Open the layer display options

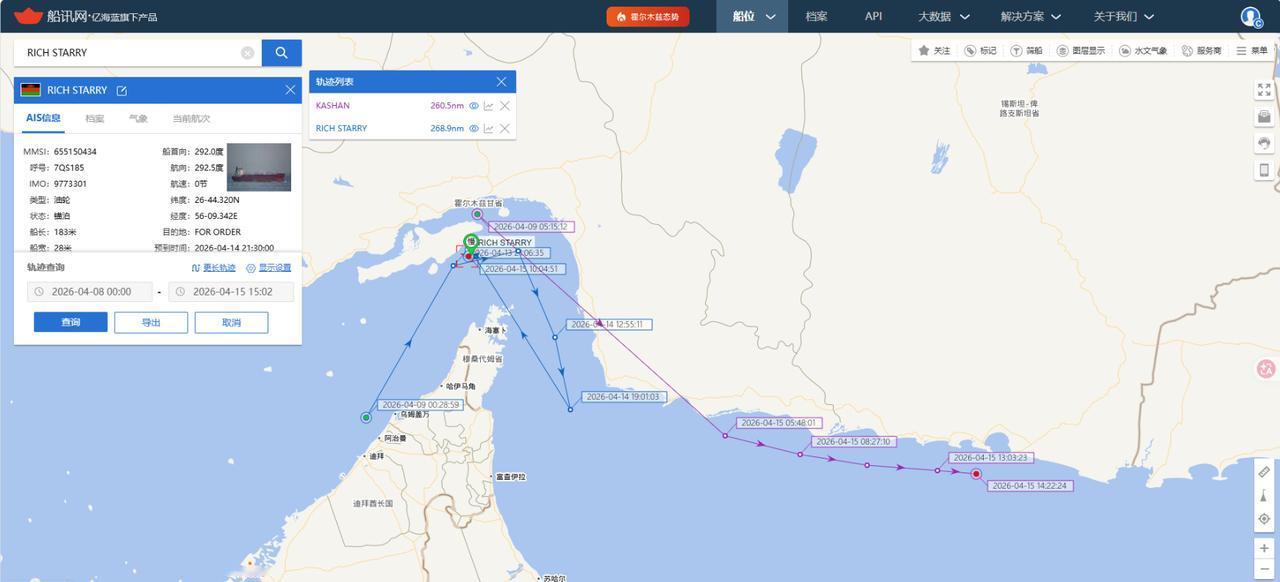pyautogui.click(x=1081, y=50)
